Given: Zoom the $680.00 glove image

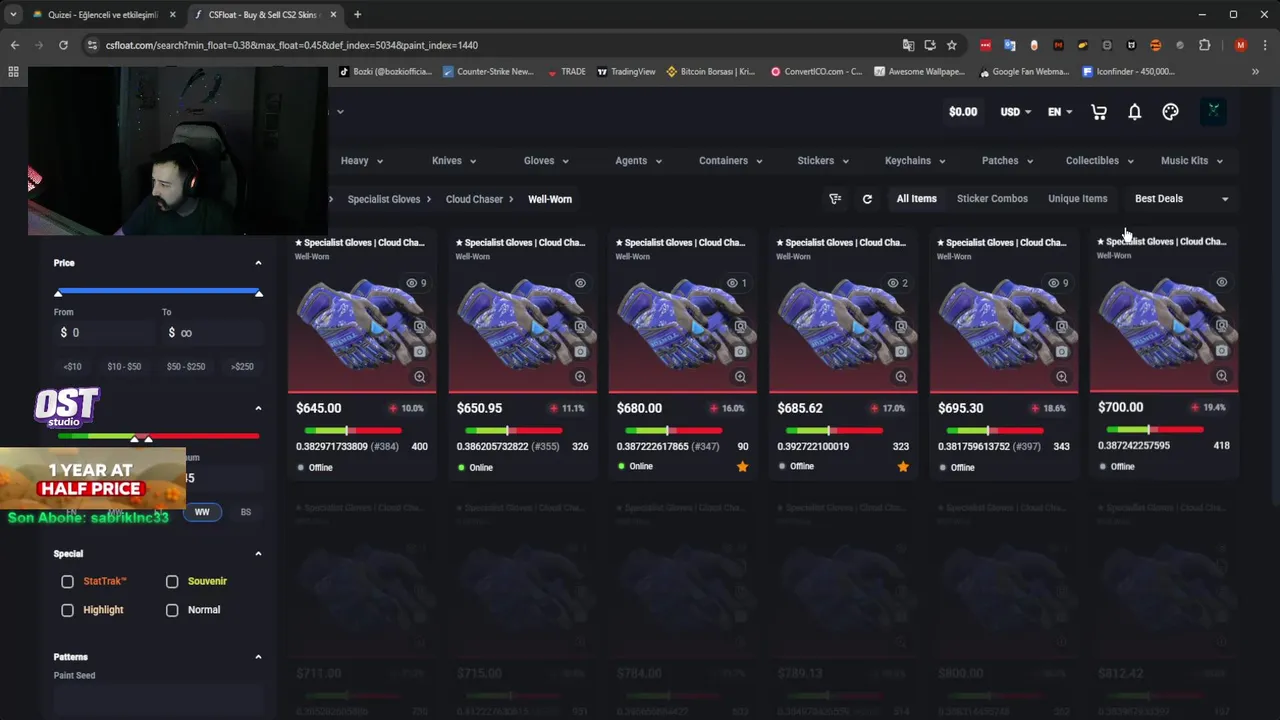Looking at the screenshot, I should coord(741,377).
